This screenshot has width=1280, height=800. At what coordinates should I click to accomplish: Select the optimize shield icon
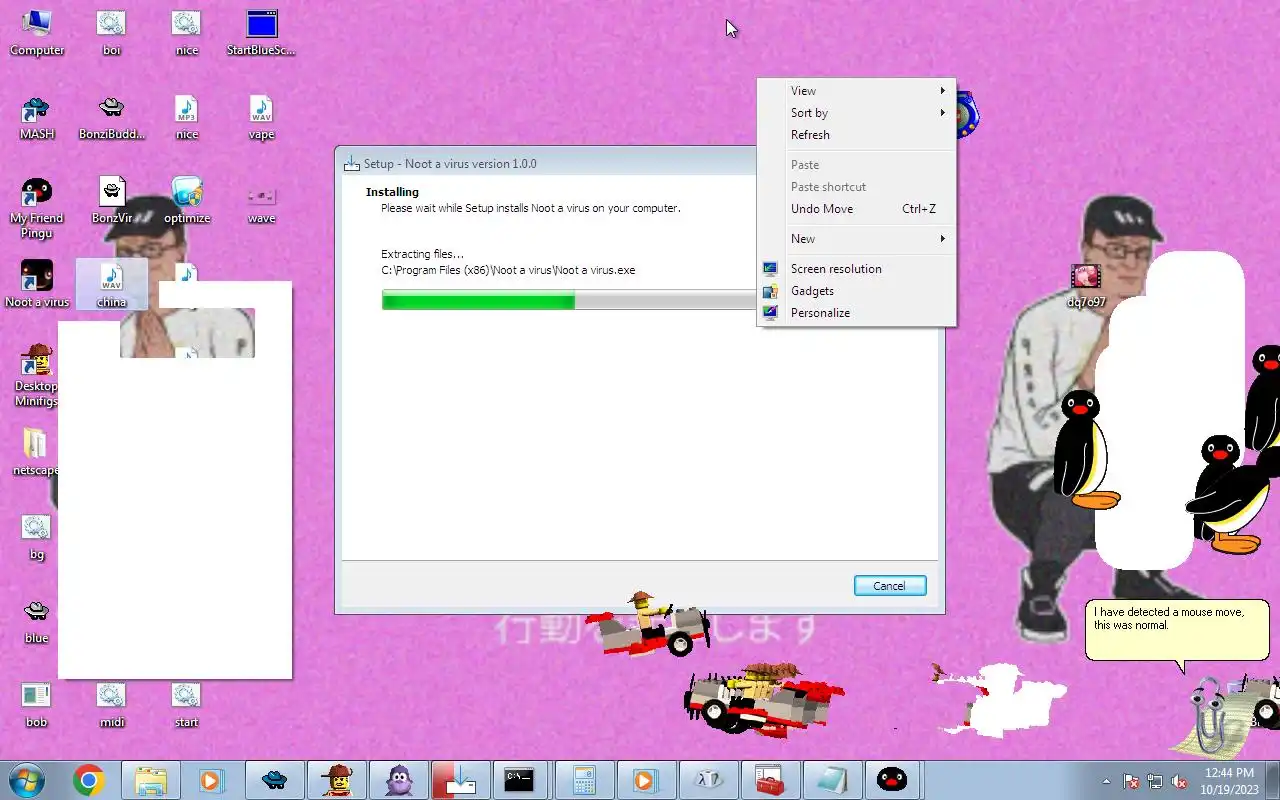pos(186,200)
